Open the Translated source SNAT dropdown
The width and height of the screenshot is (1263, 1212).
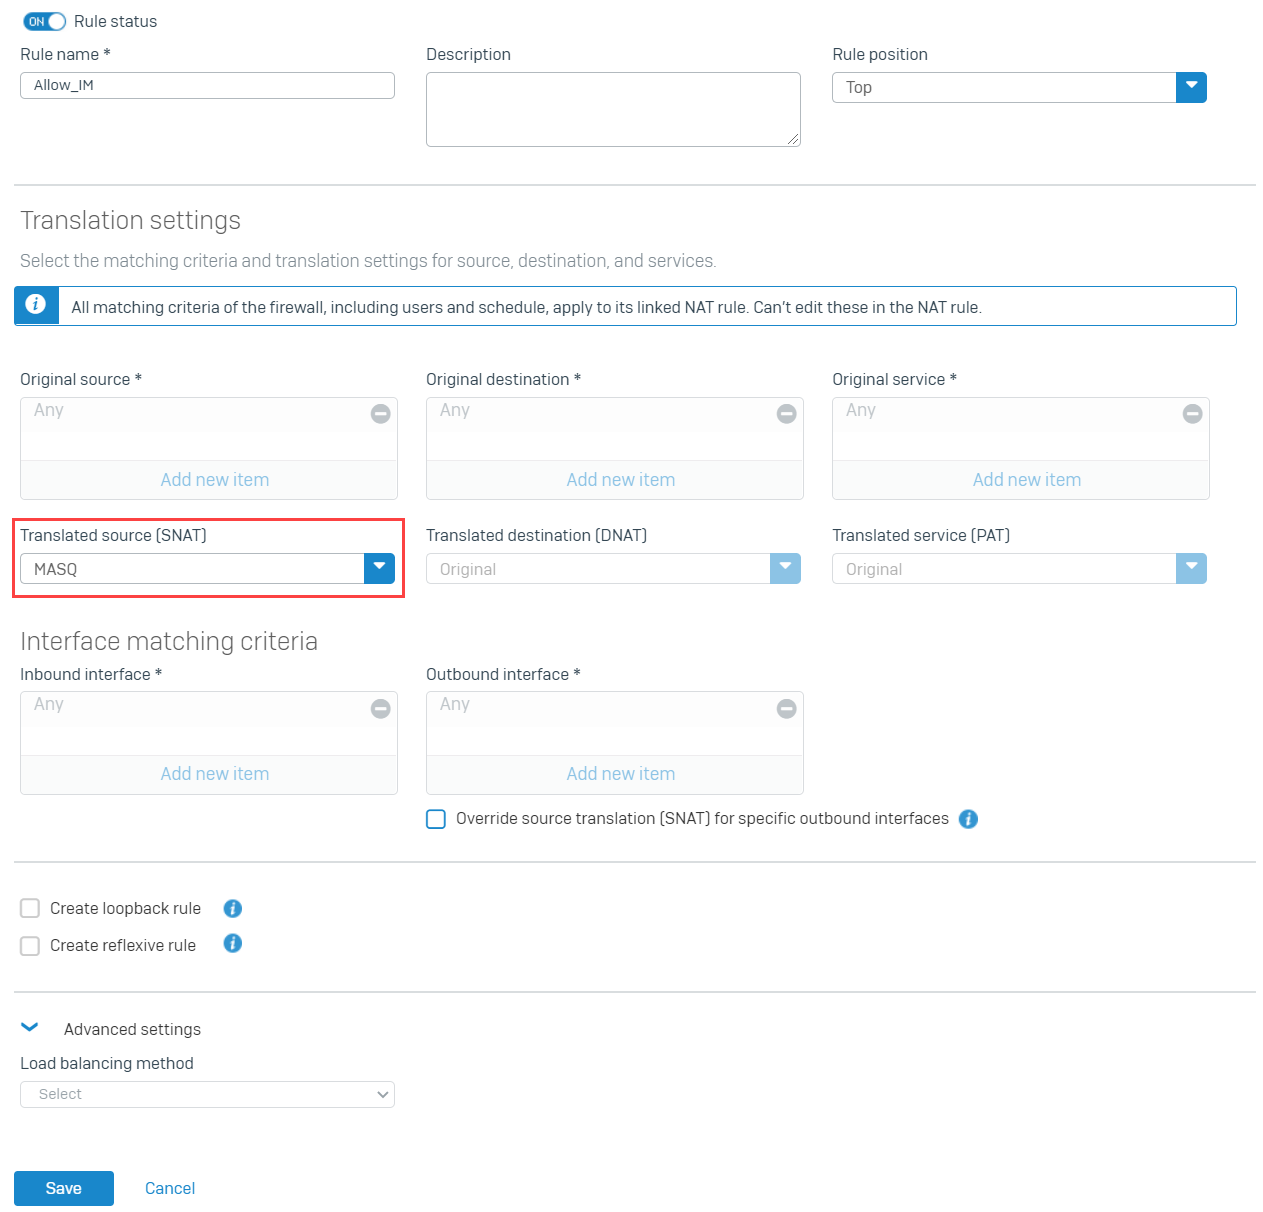(379, 568)
